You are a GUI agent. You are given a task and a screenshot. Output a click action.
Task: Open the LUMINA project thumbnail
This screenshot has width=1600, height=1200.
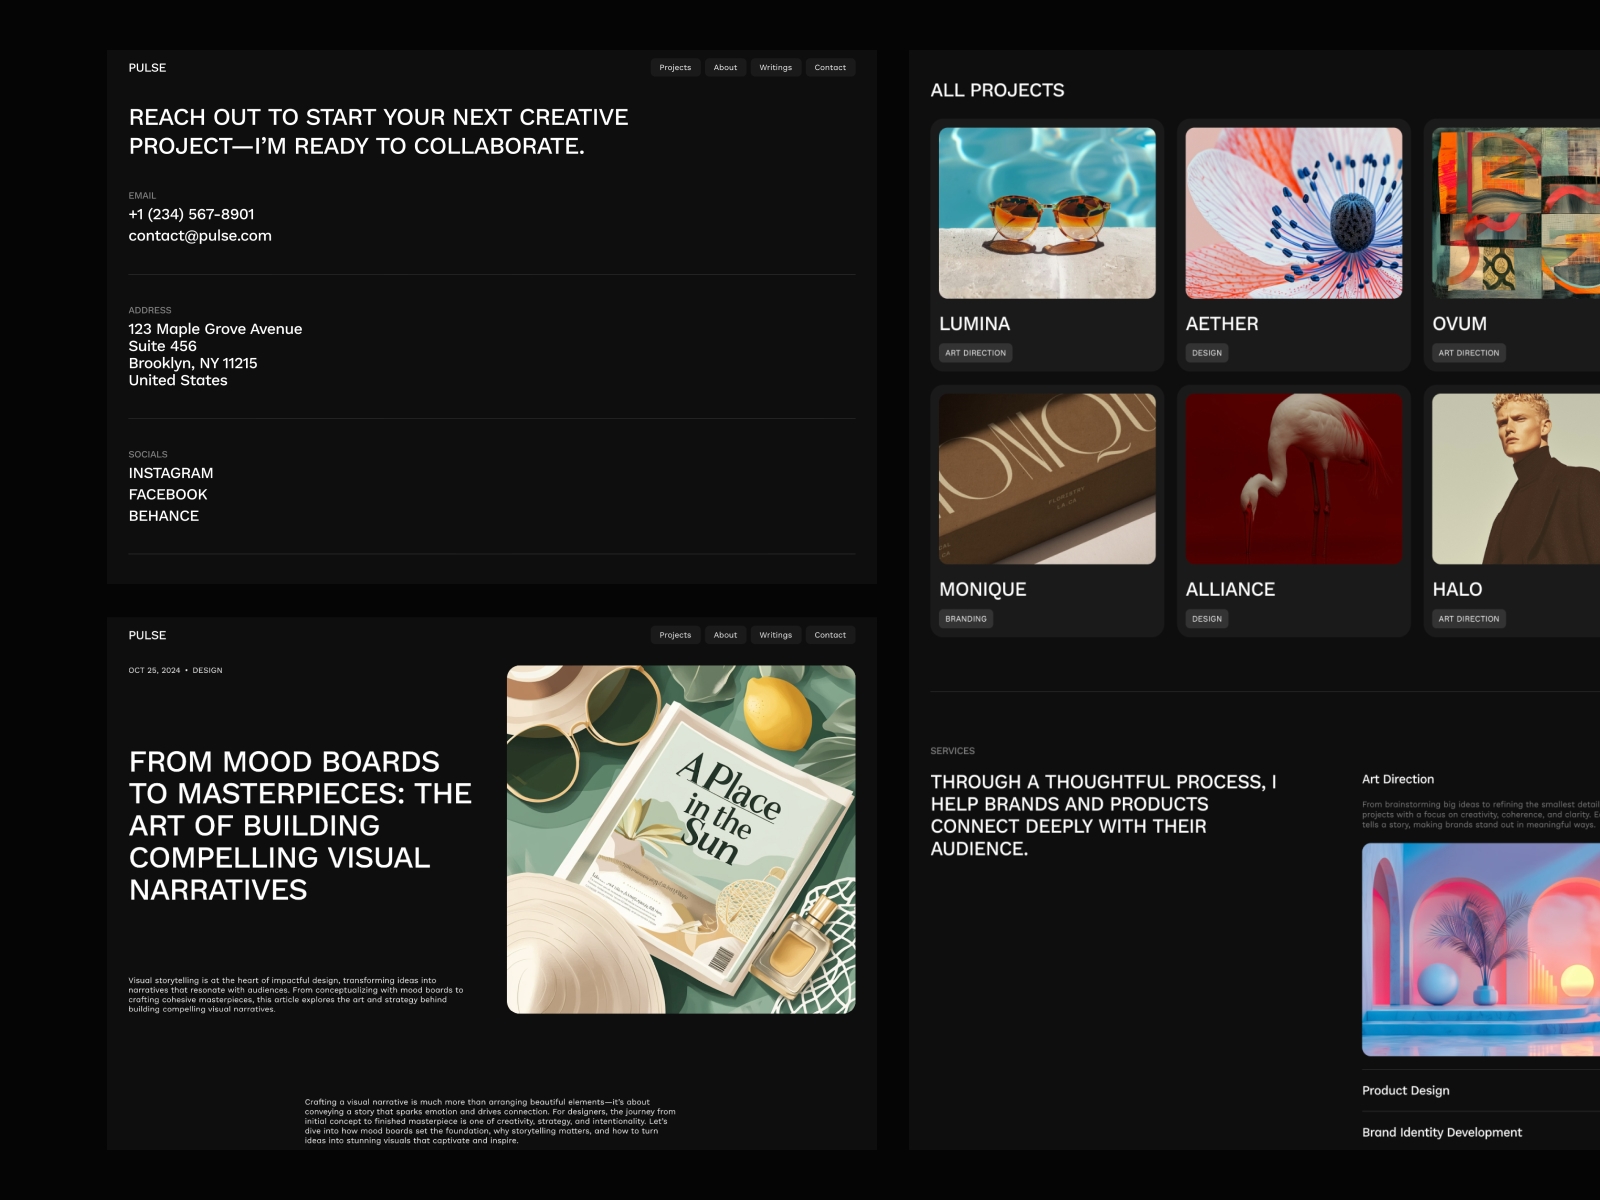click(x=1047, y=210)
